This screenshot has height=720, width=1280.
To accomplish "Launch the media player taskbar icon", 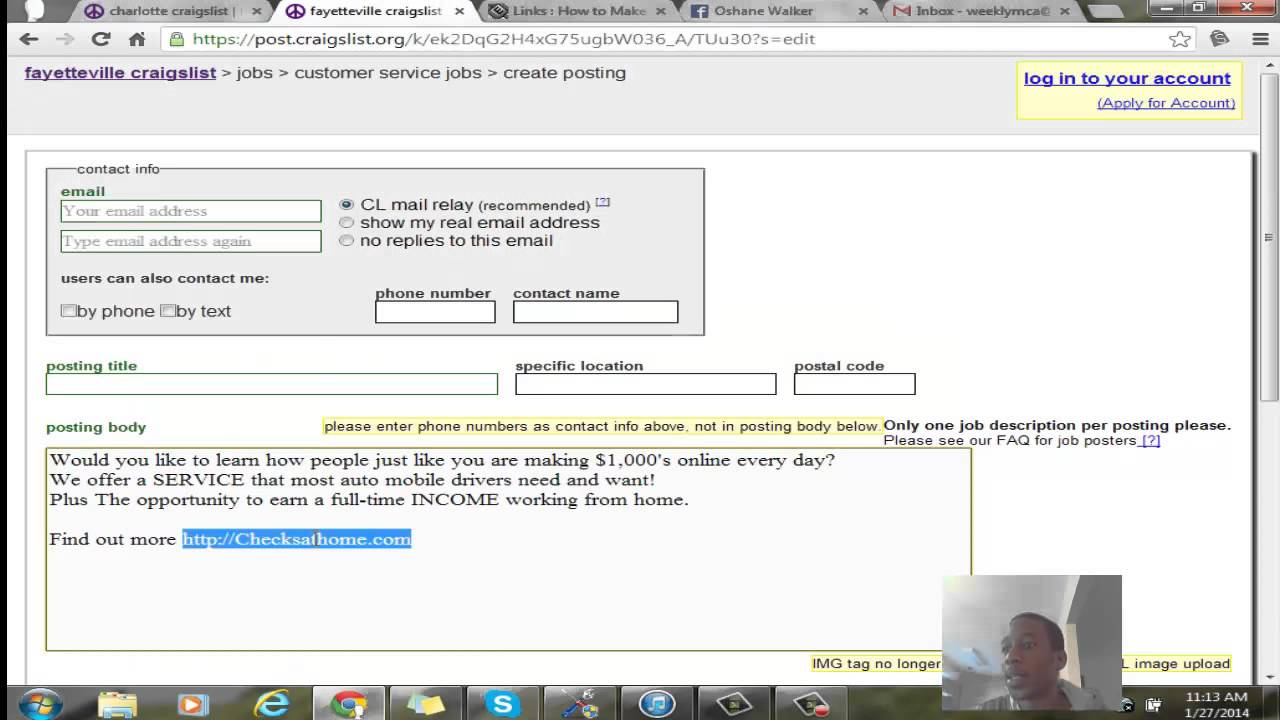I will pos(194,704).
